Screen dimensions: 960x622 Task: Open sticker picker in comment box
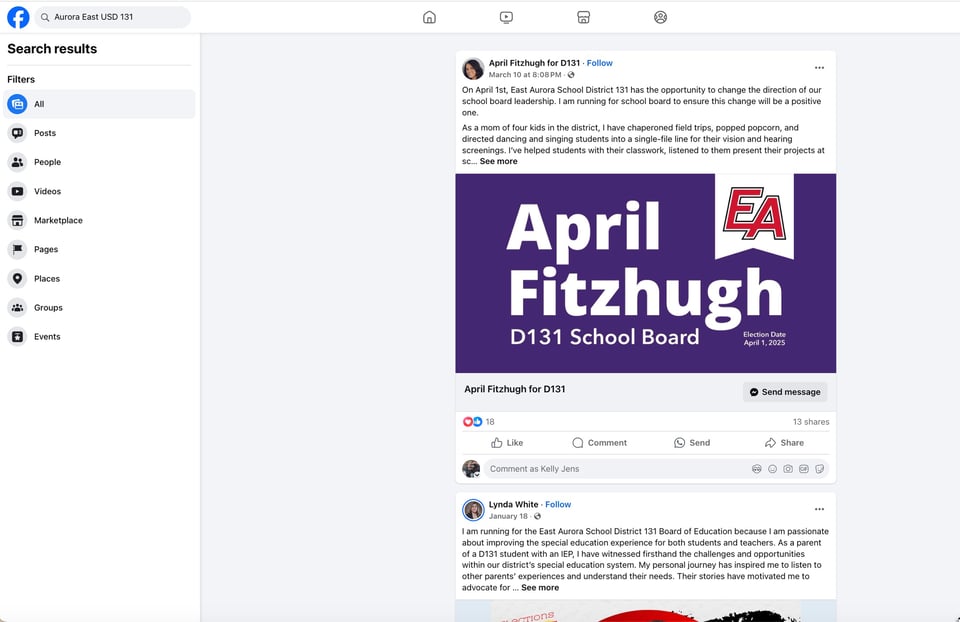click(819, 469)
